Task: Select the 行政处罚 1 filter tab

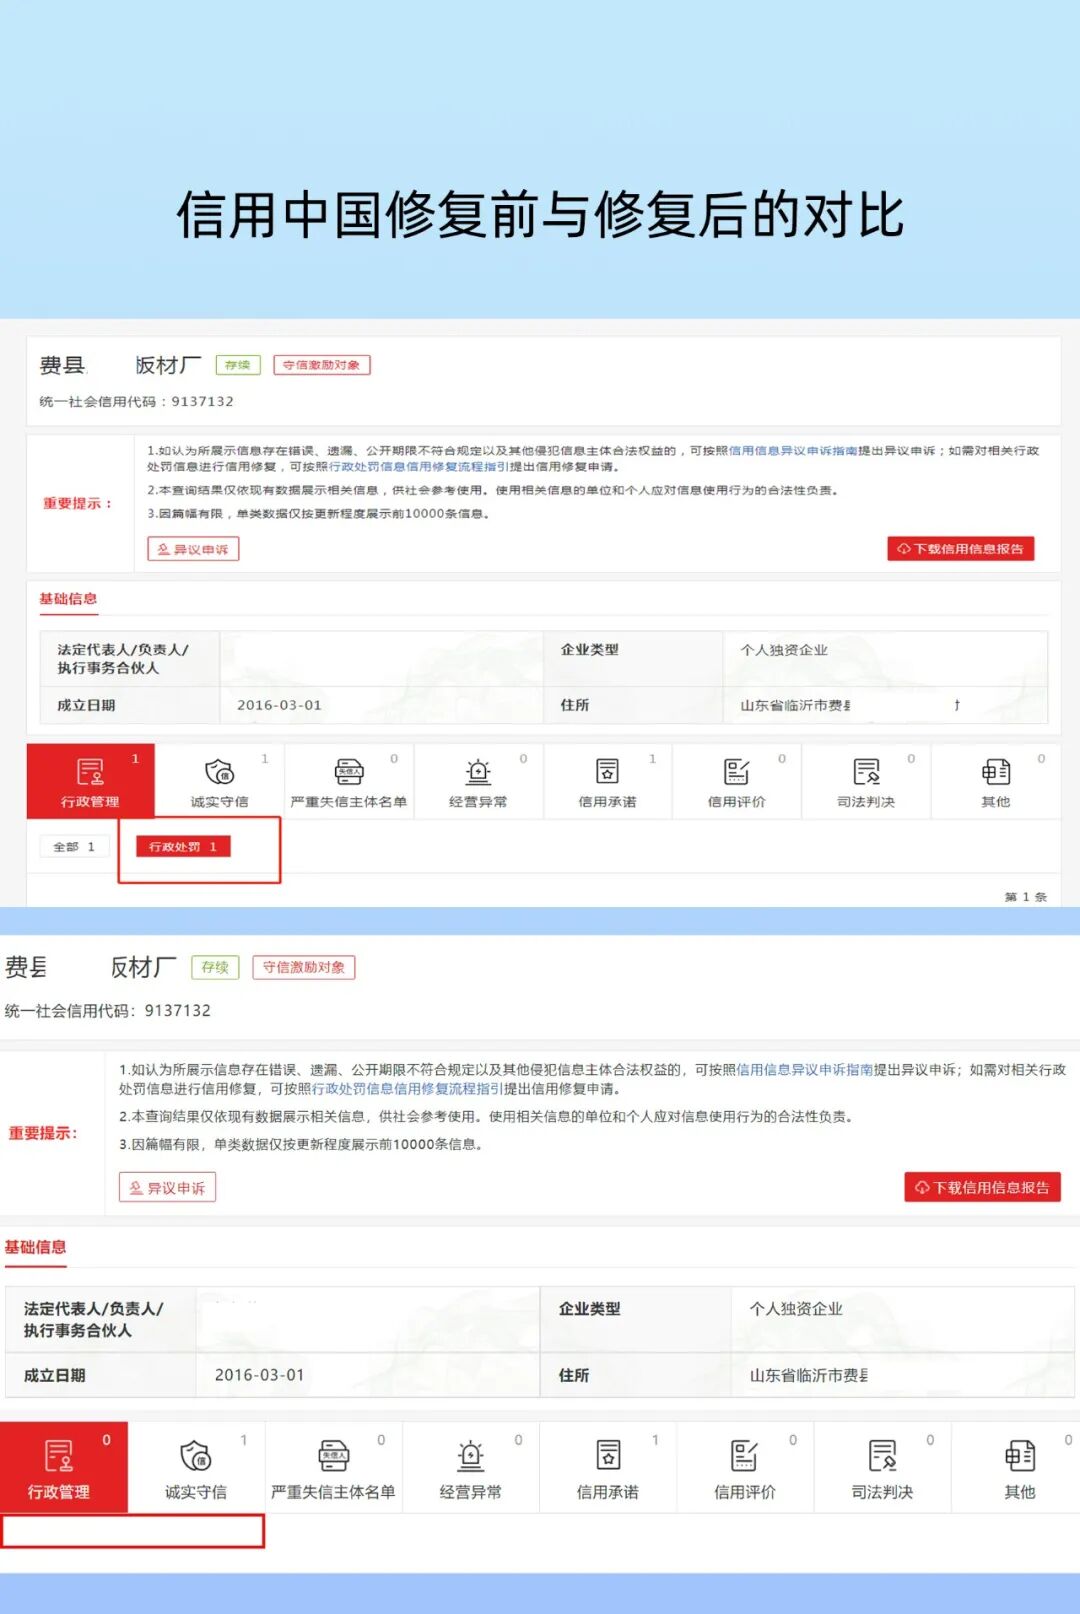Action: 183,847
